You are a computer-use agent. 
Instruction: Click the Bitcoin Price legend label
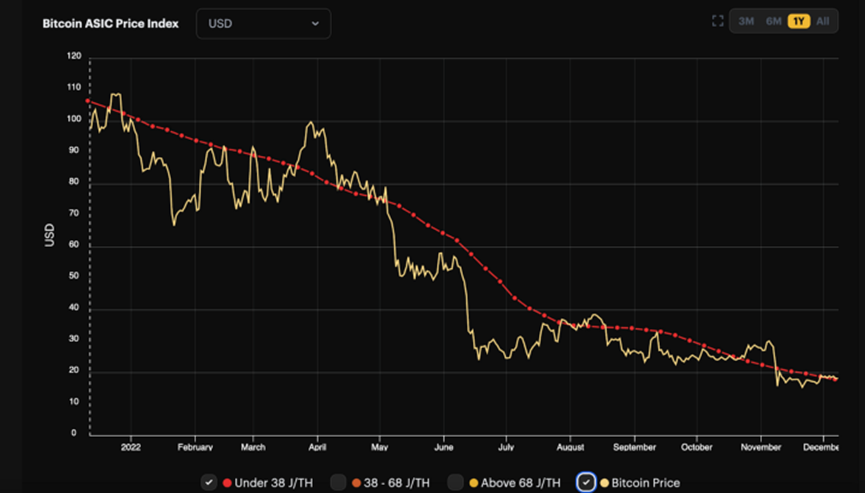pos(646,483)
